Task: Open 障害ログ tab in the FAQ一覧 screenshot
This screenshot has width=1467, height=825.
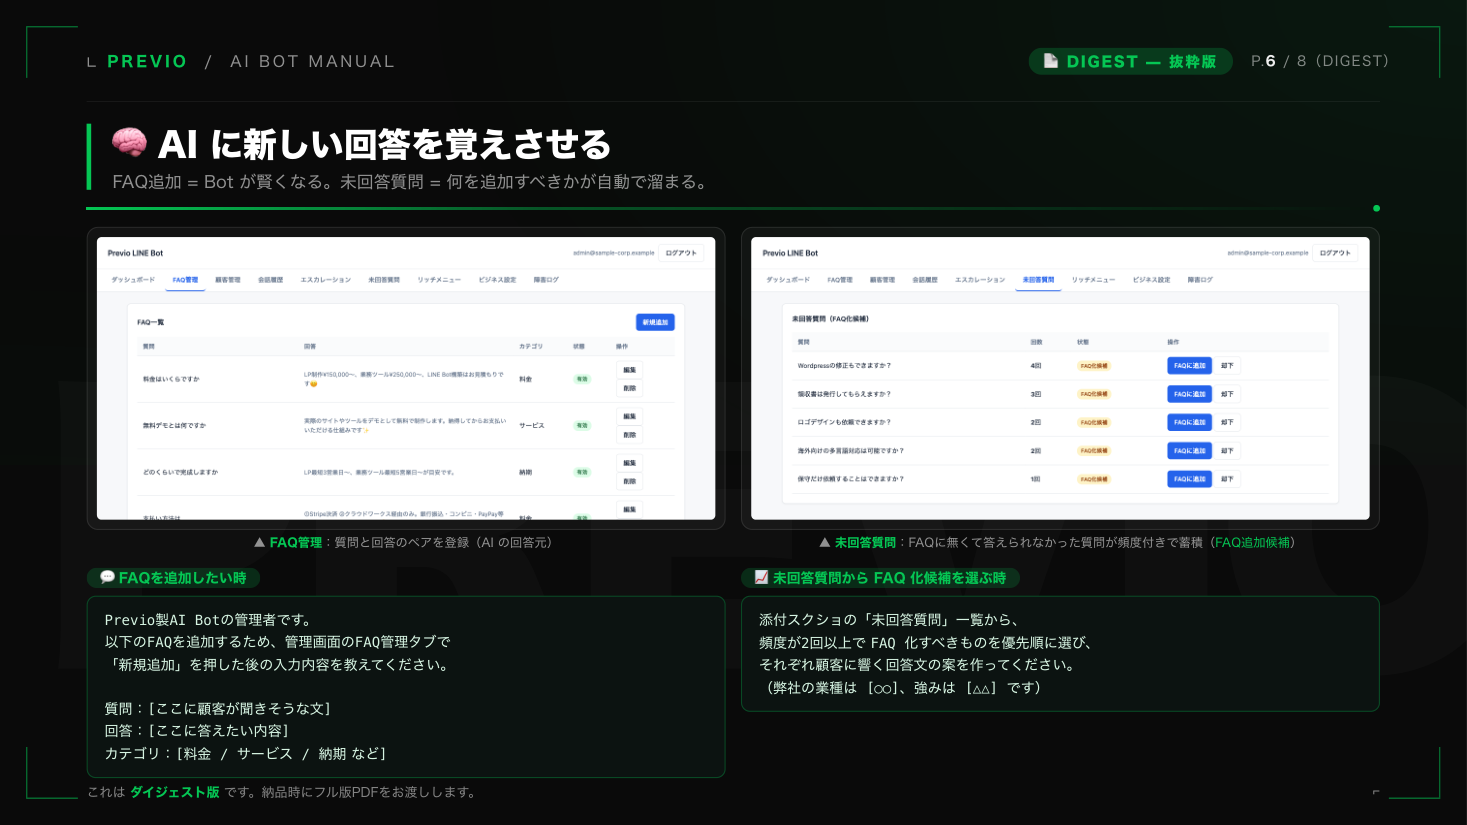Action: (x=546, y=280)
